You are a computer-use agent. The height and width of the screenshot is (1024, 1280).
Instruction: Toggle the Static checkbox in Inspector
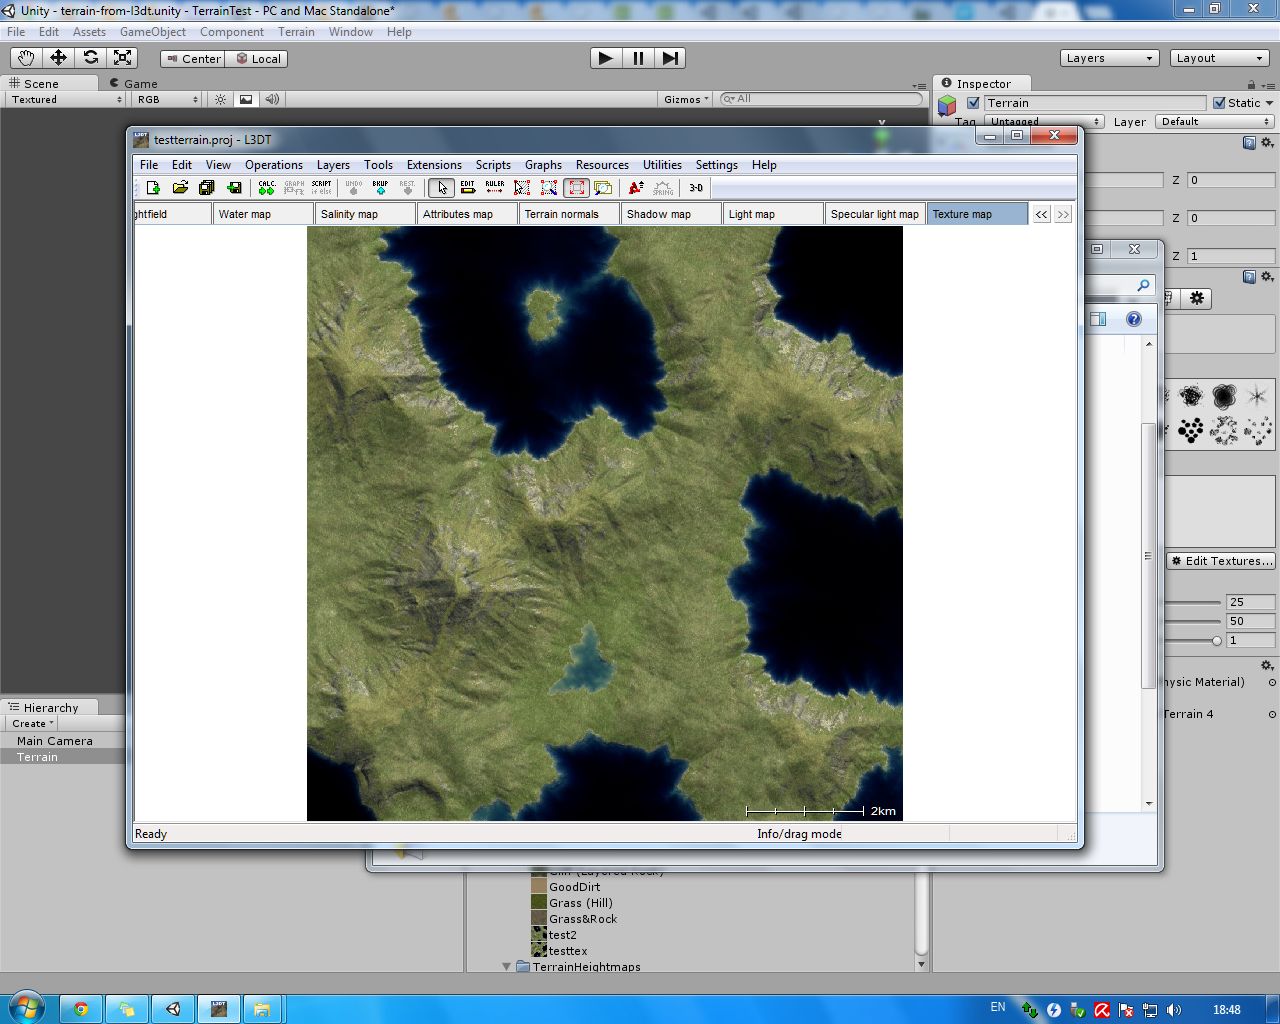tap(1219, 102)
